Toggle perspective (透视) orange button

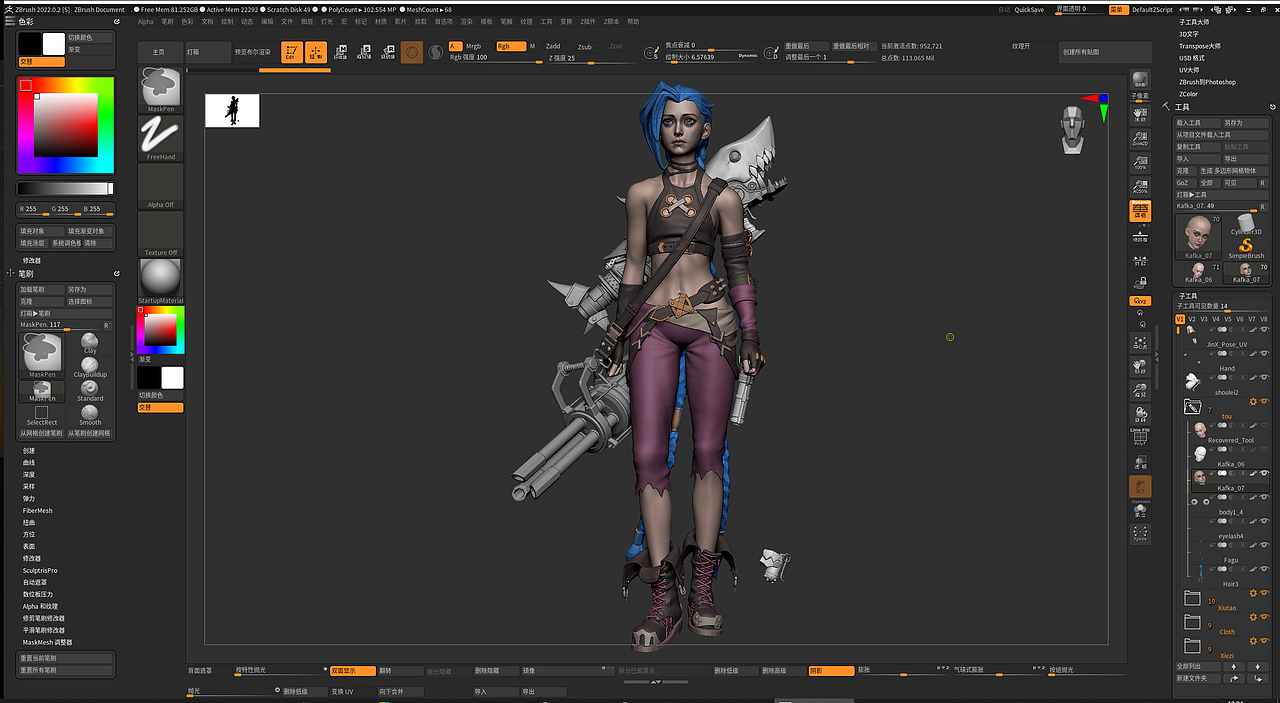[1140, 210]
